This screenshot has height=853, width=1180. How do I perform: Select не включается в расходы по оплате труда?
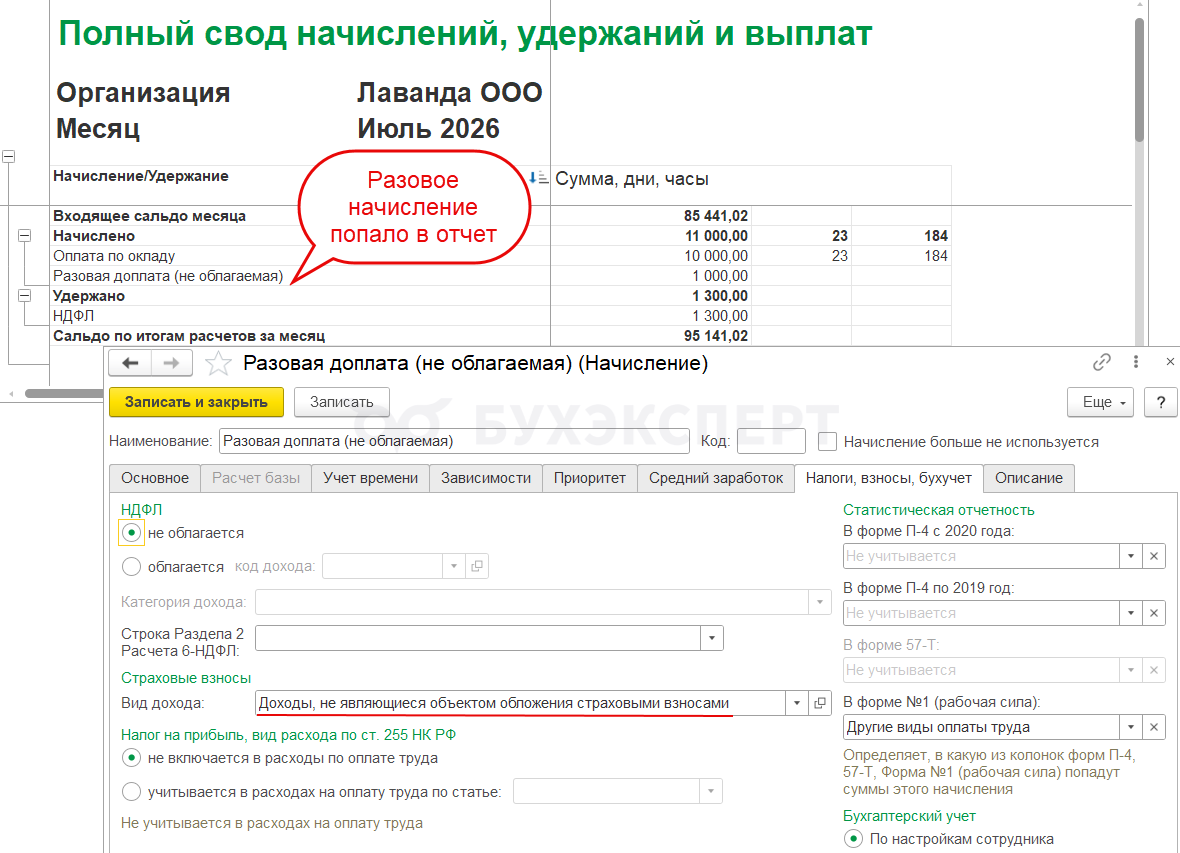132,758
